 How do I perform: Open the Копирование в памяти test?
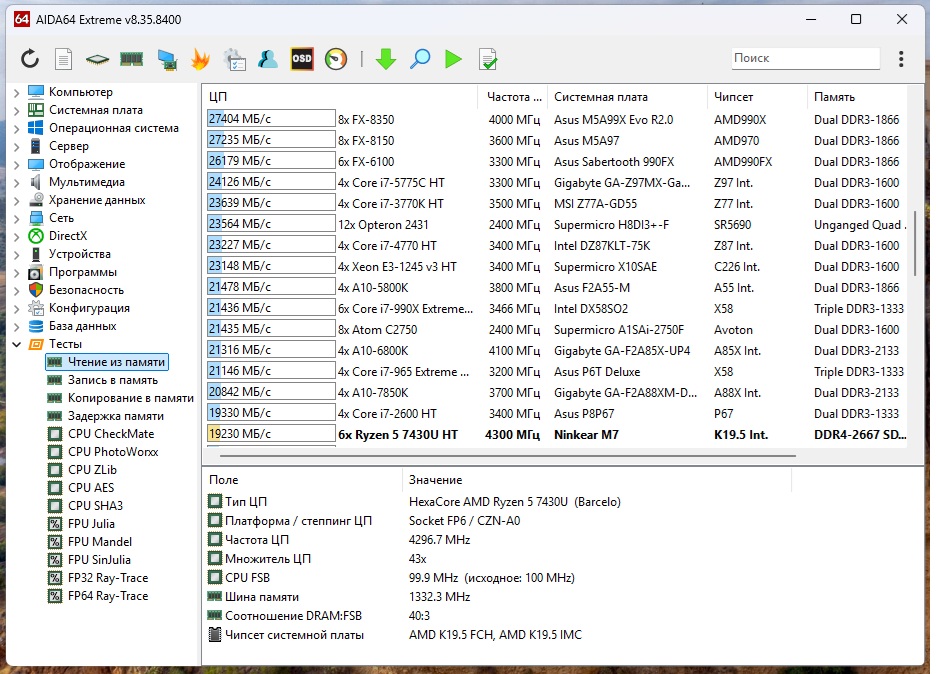tap(131, 398)
